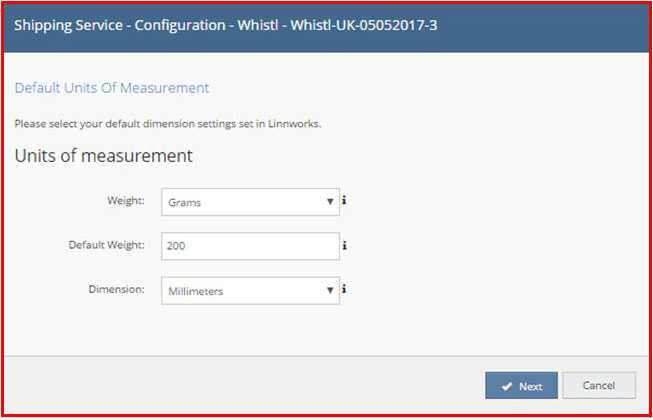Click the Cancel button
653x420 pixels.
599,385
